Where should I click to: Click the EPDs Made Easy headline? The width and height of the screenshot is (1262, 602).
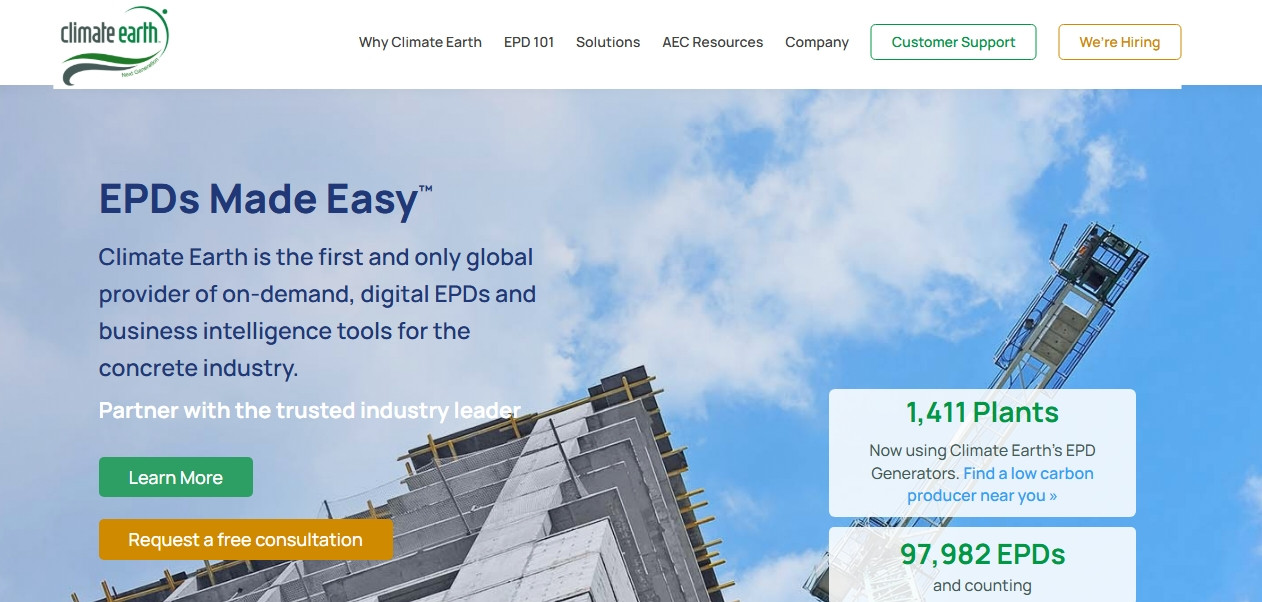coord(256,198)
